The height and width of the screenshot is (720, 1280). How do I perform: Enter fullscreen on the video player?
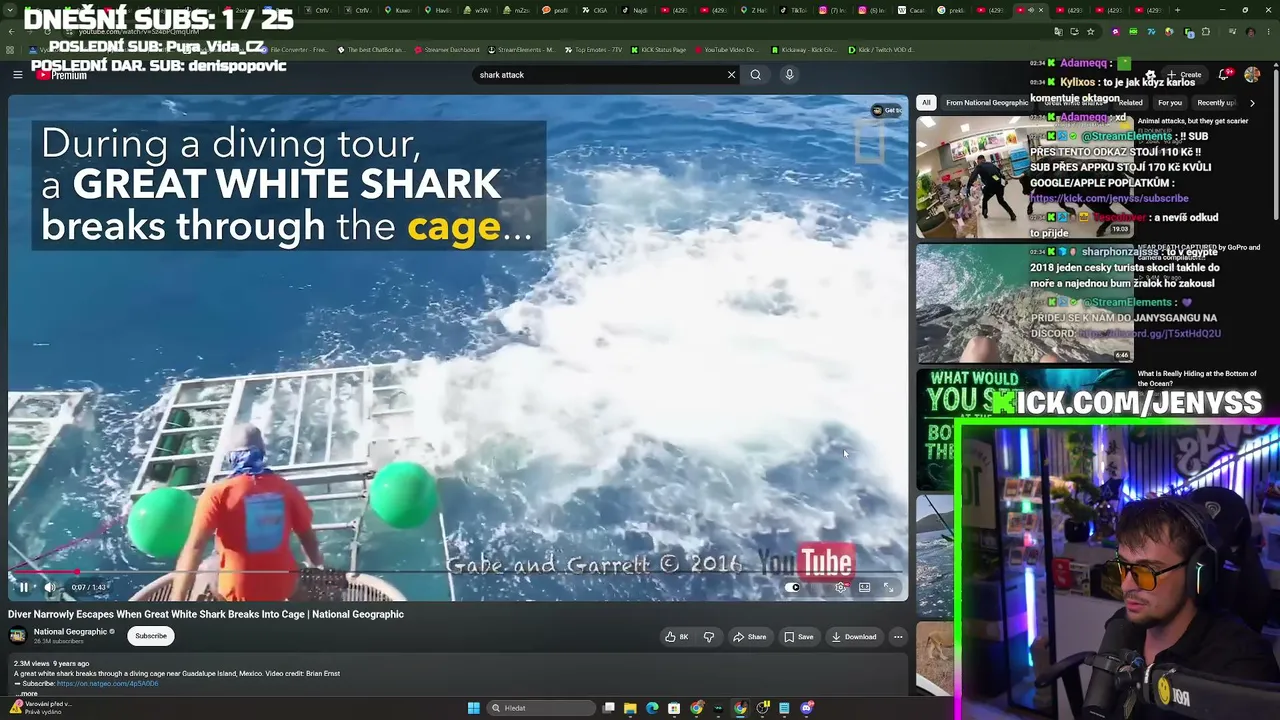pyautogui.click(x=888, y=588)
